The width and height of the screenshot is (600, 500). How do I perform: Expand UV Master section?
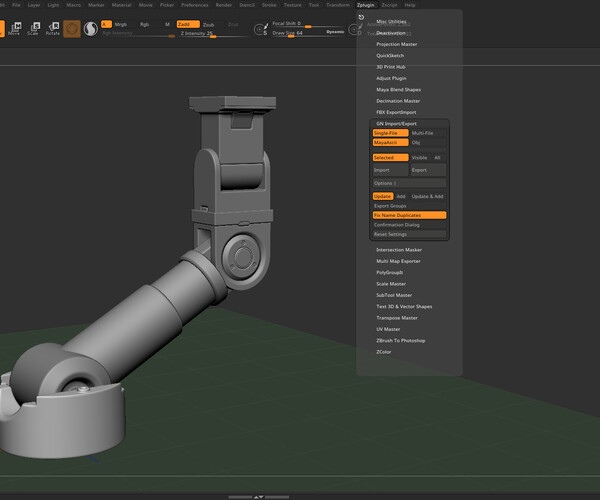pyautogui.click(x=388, y=329)
